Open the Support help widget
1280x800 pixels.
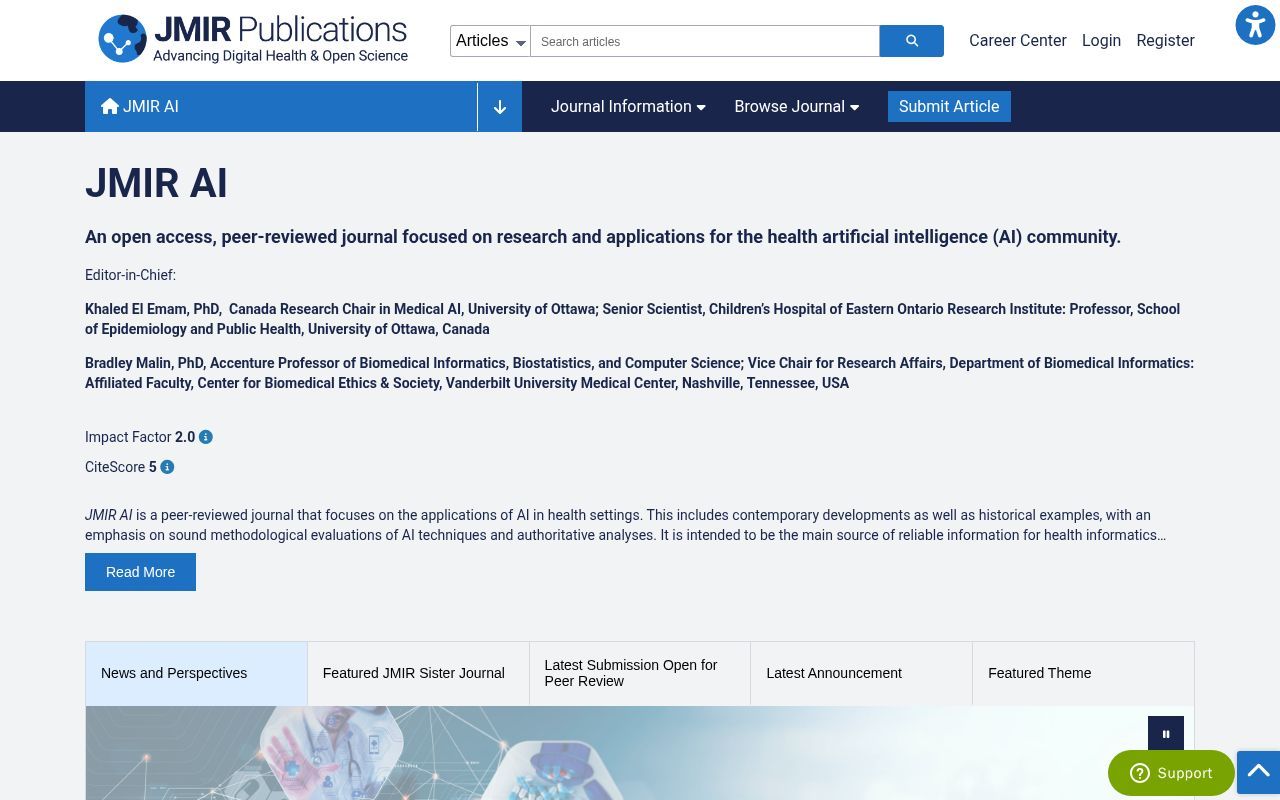pyautogui.click(x=1171, y=773)
